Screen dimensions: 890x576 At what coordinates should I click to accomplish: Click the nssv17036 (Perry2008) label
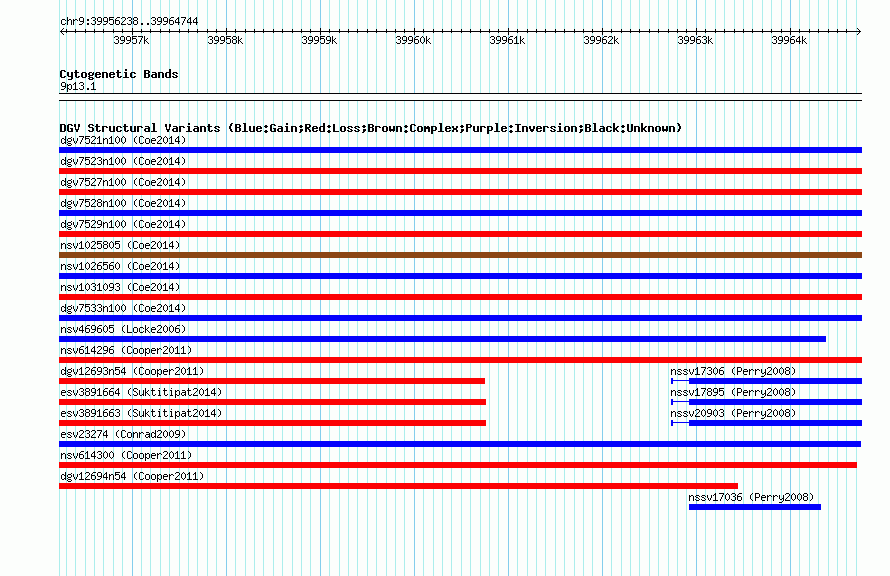pyautogui.click(x=751, y=497)
